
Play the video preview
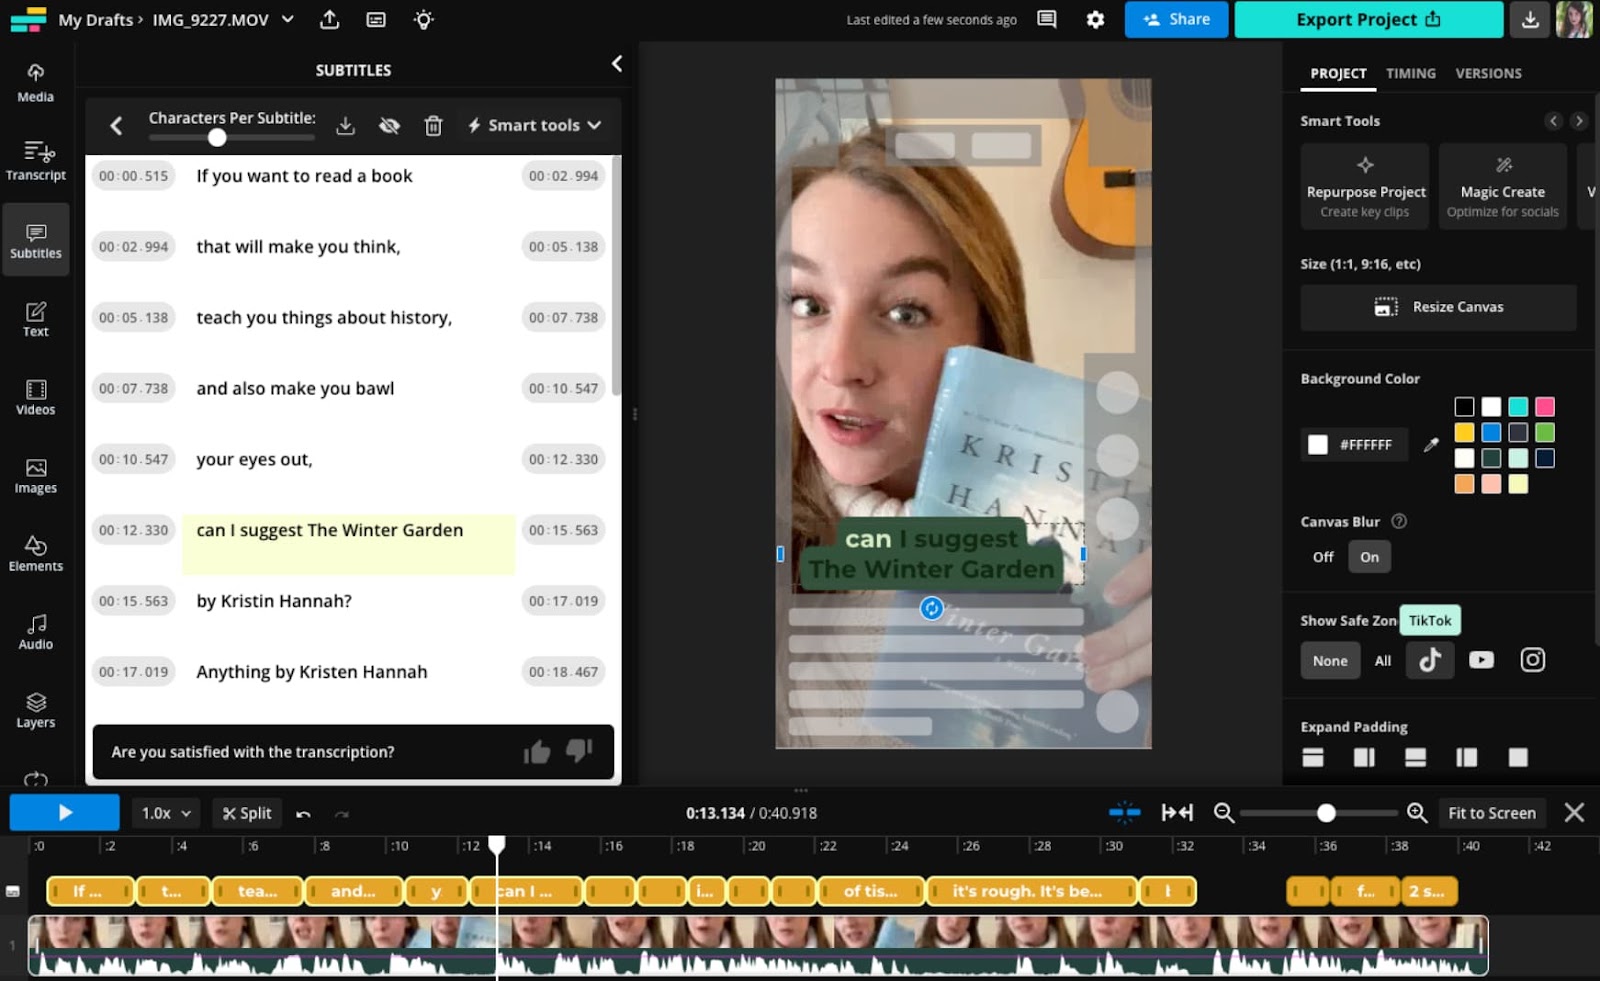(65, 813)
